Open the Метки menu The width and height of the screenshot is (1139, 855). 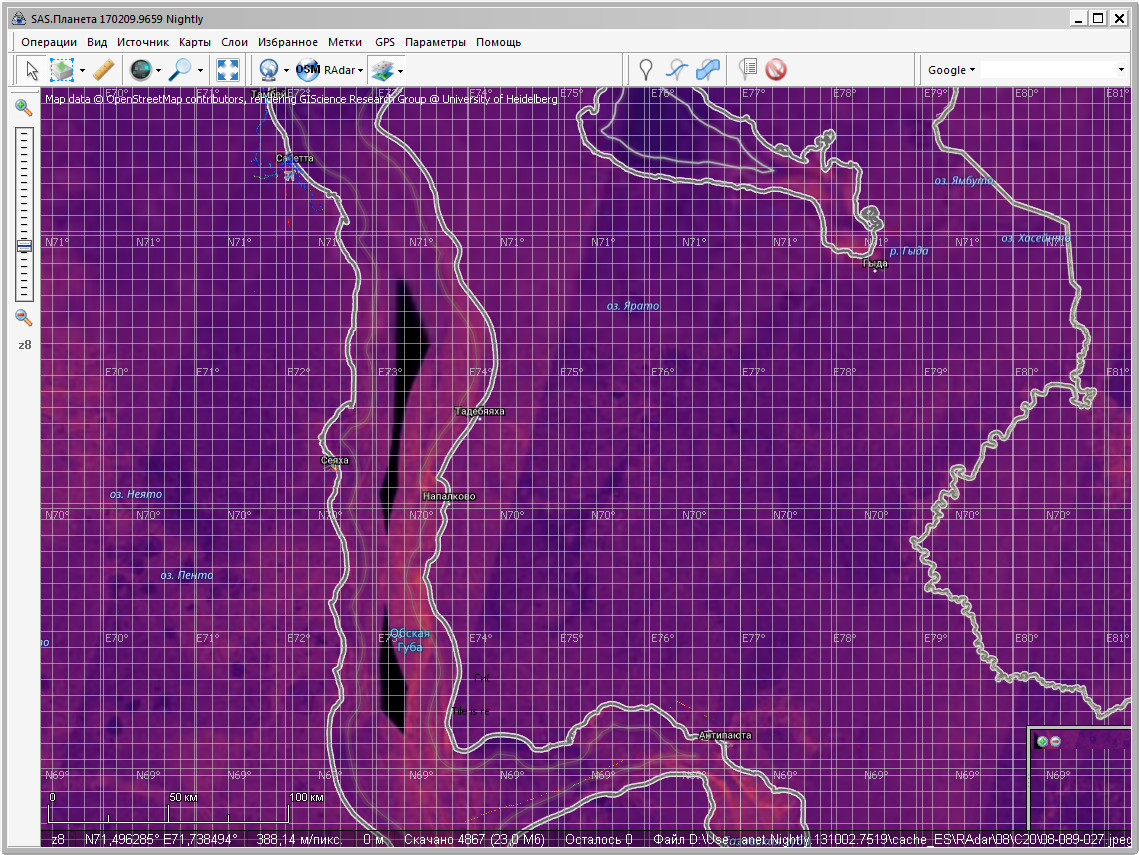(345, 42)
